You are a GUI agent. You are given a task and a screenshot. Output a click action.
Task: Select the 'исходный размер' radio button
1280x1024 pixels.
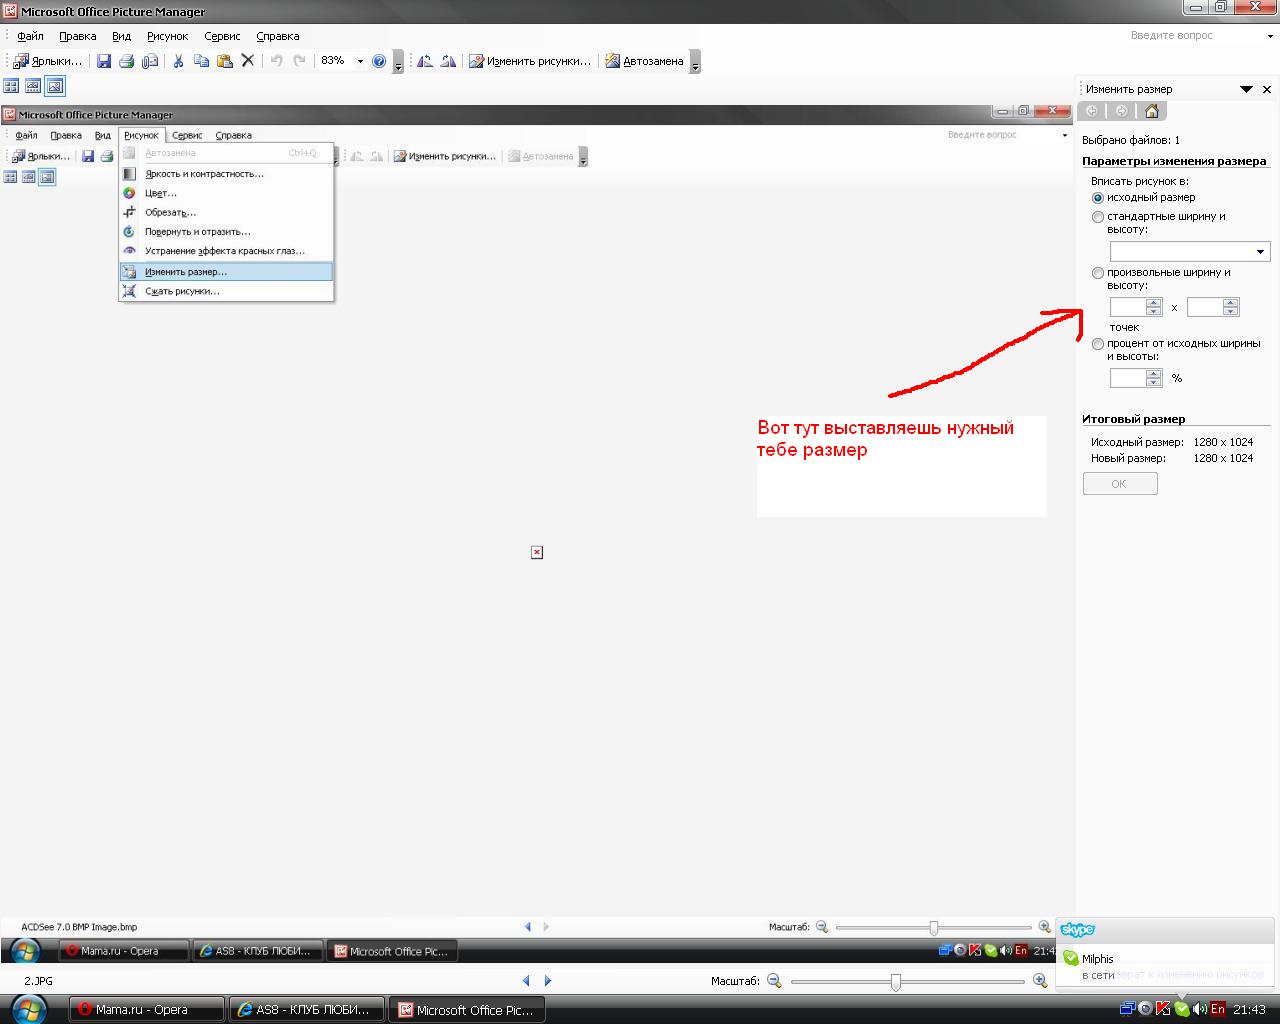pyautogui.click(x=1098, y=198)
